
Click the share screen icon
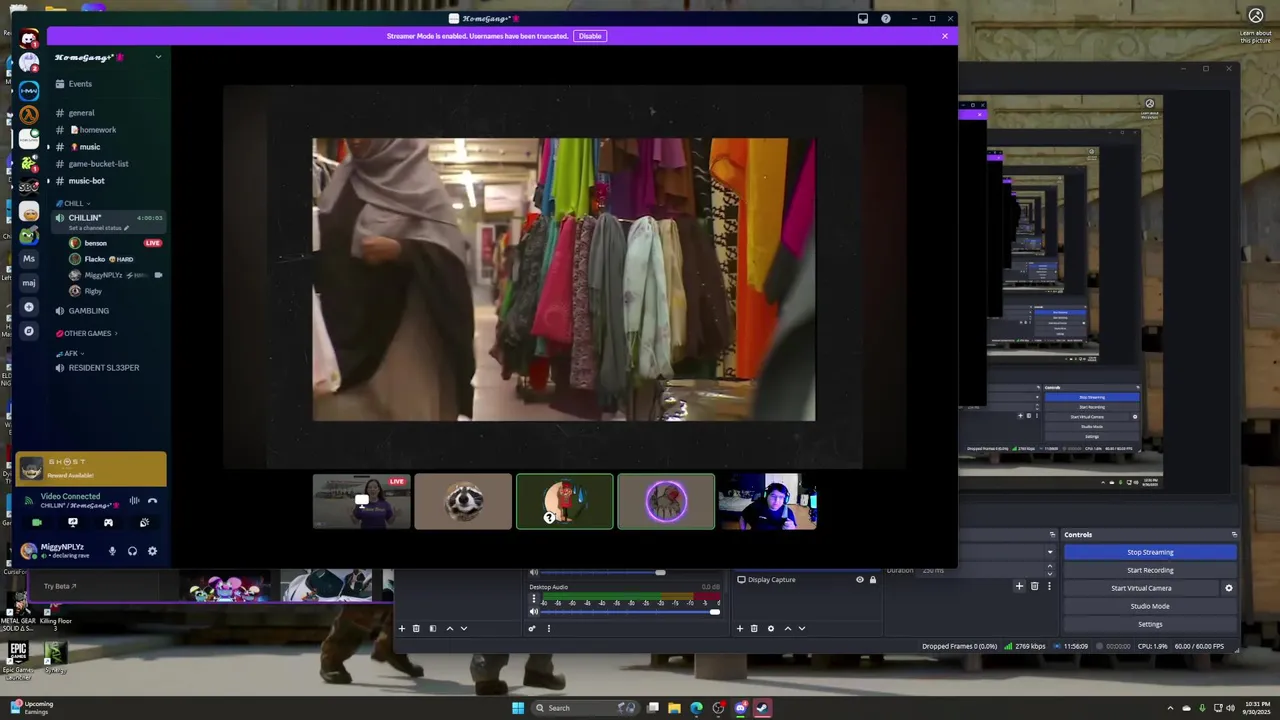[x=72, y=522]
